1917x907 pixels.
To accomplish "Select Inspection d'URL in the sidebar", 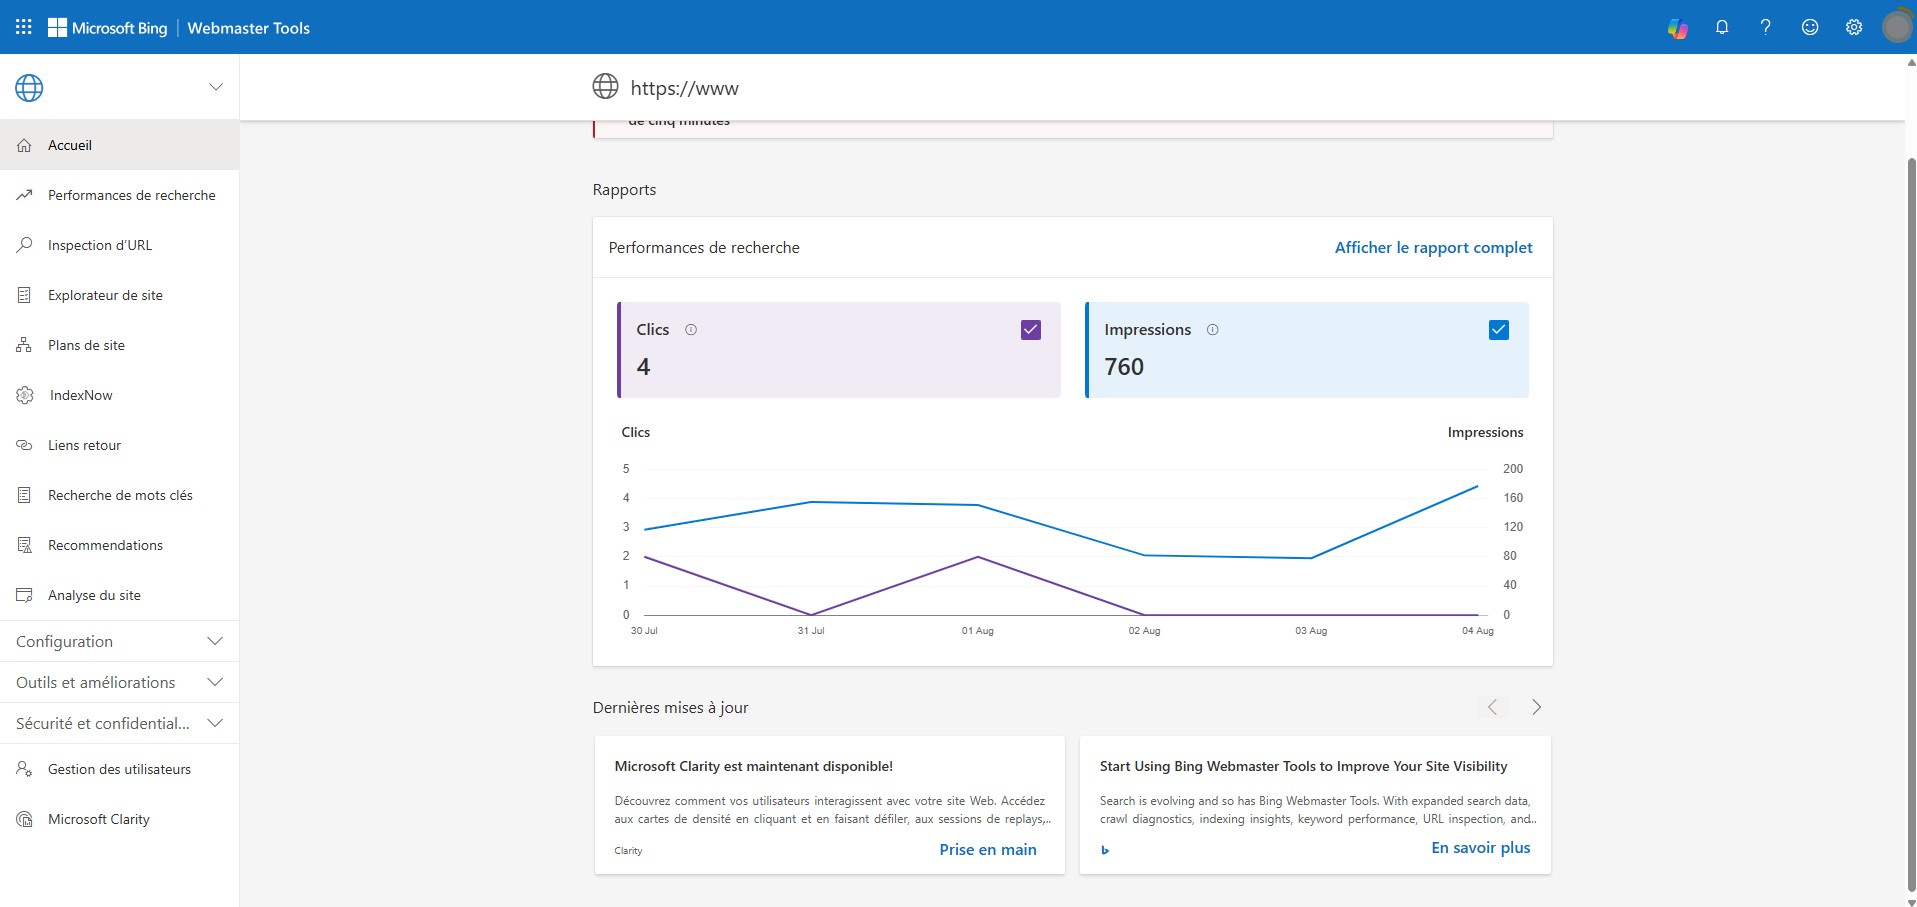I will (x=100, y=244).
